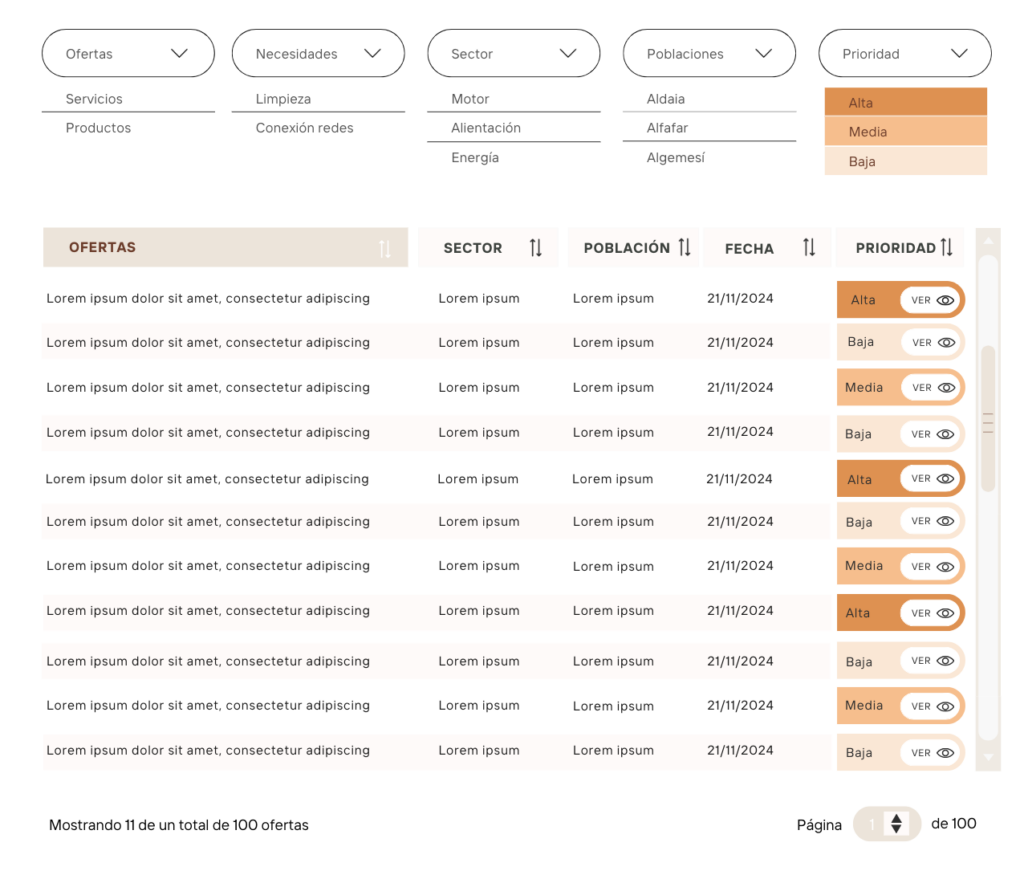This screenshot has height=875, width=1024.
Task: View the seventh table row via its eye icon
Action: 945,567
